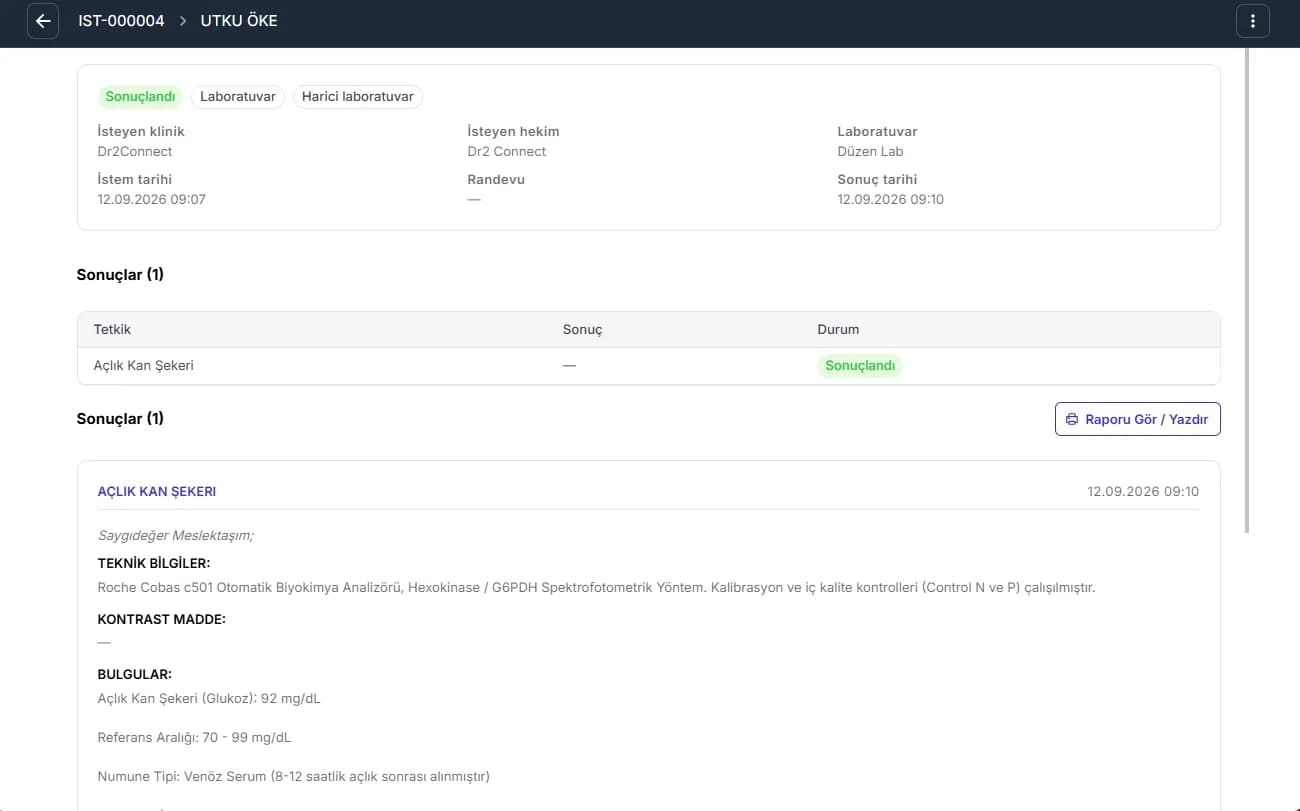Click the Raporu Gör / Yazdır button
The image size is (1300, 811).
(1137, 419)
